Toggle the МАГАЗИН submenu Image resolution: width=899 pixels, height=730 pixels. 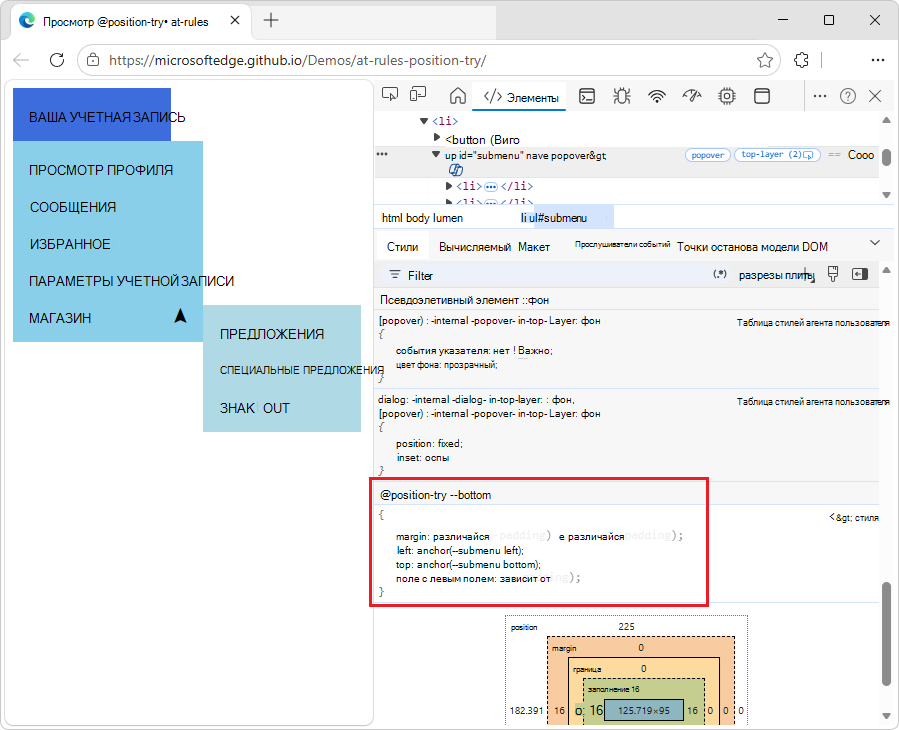pos(108,318)
